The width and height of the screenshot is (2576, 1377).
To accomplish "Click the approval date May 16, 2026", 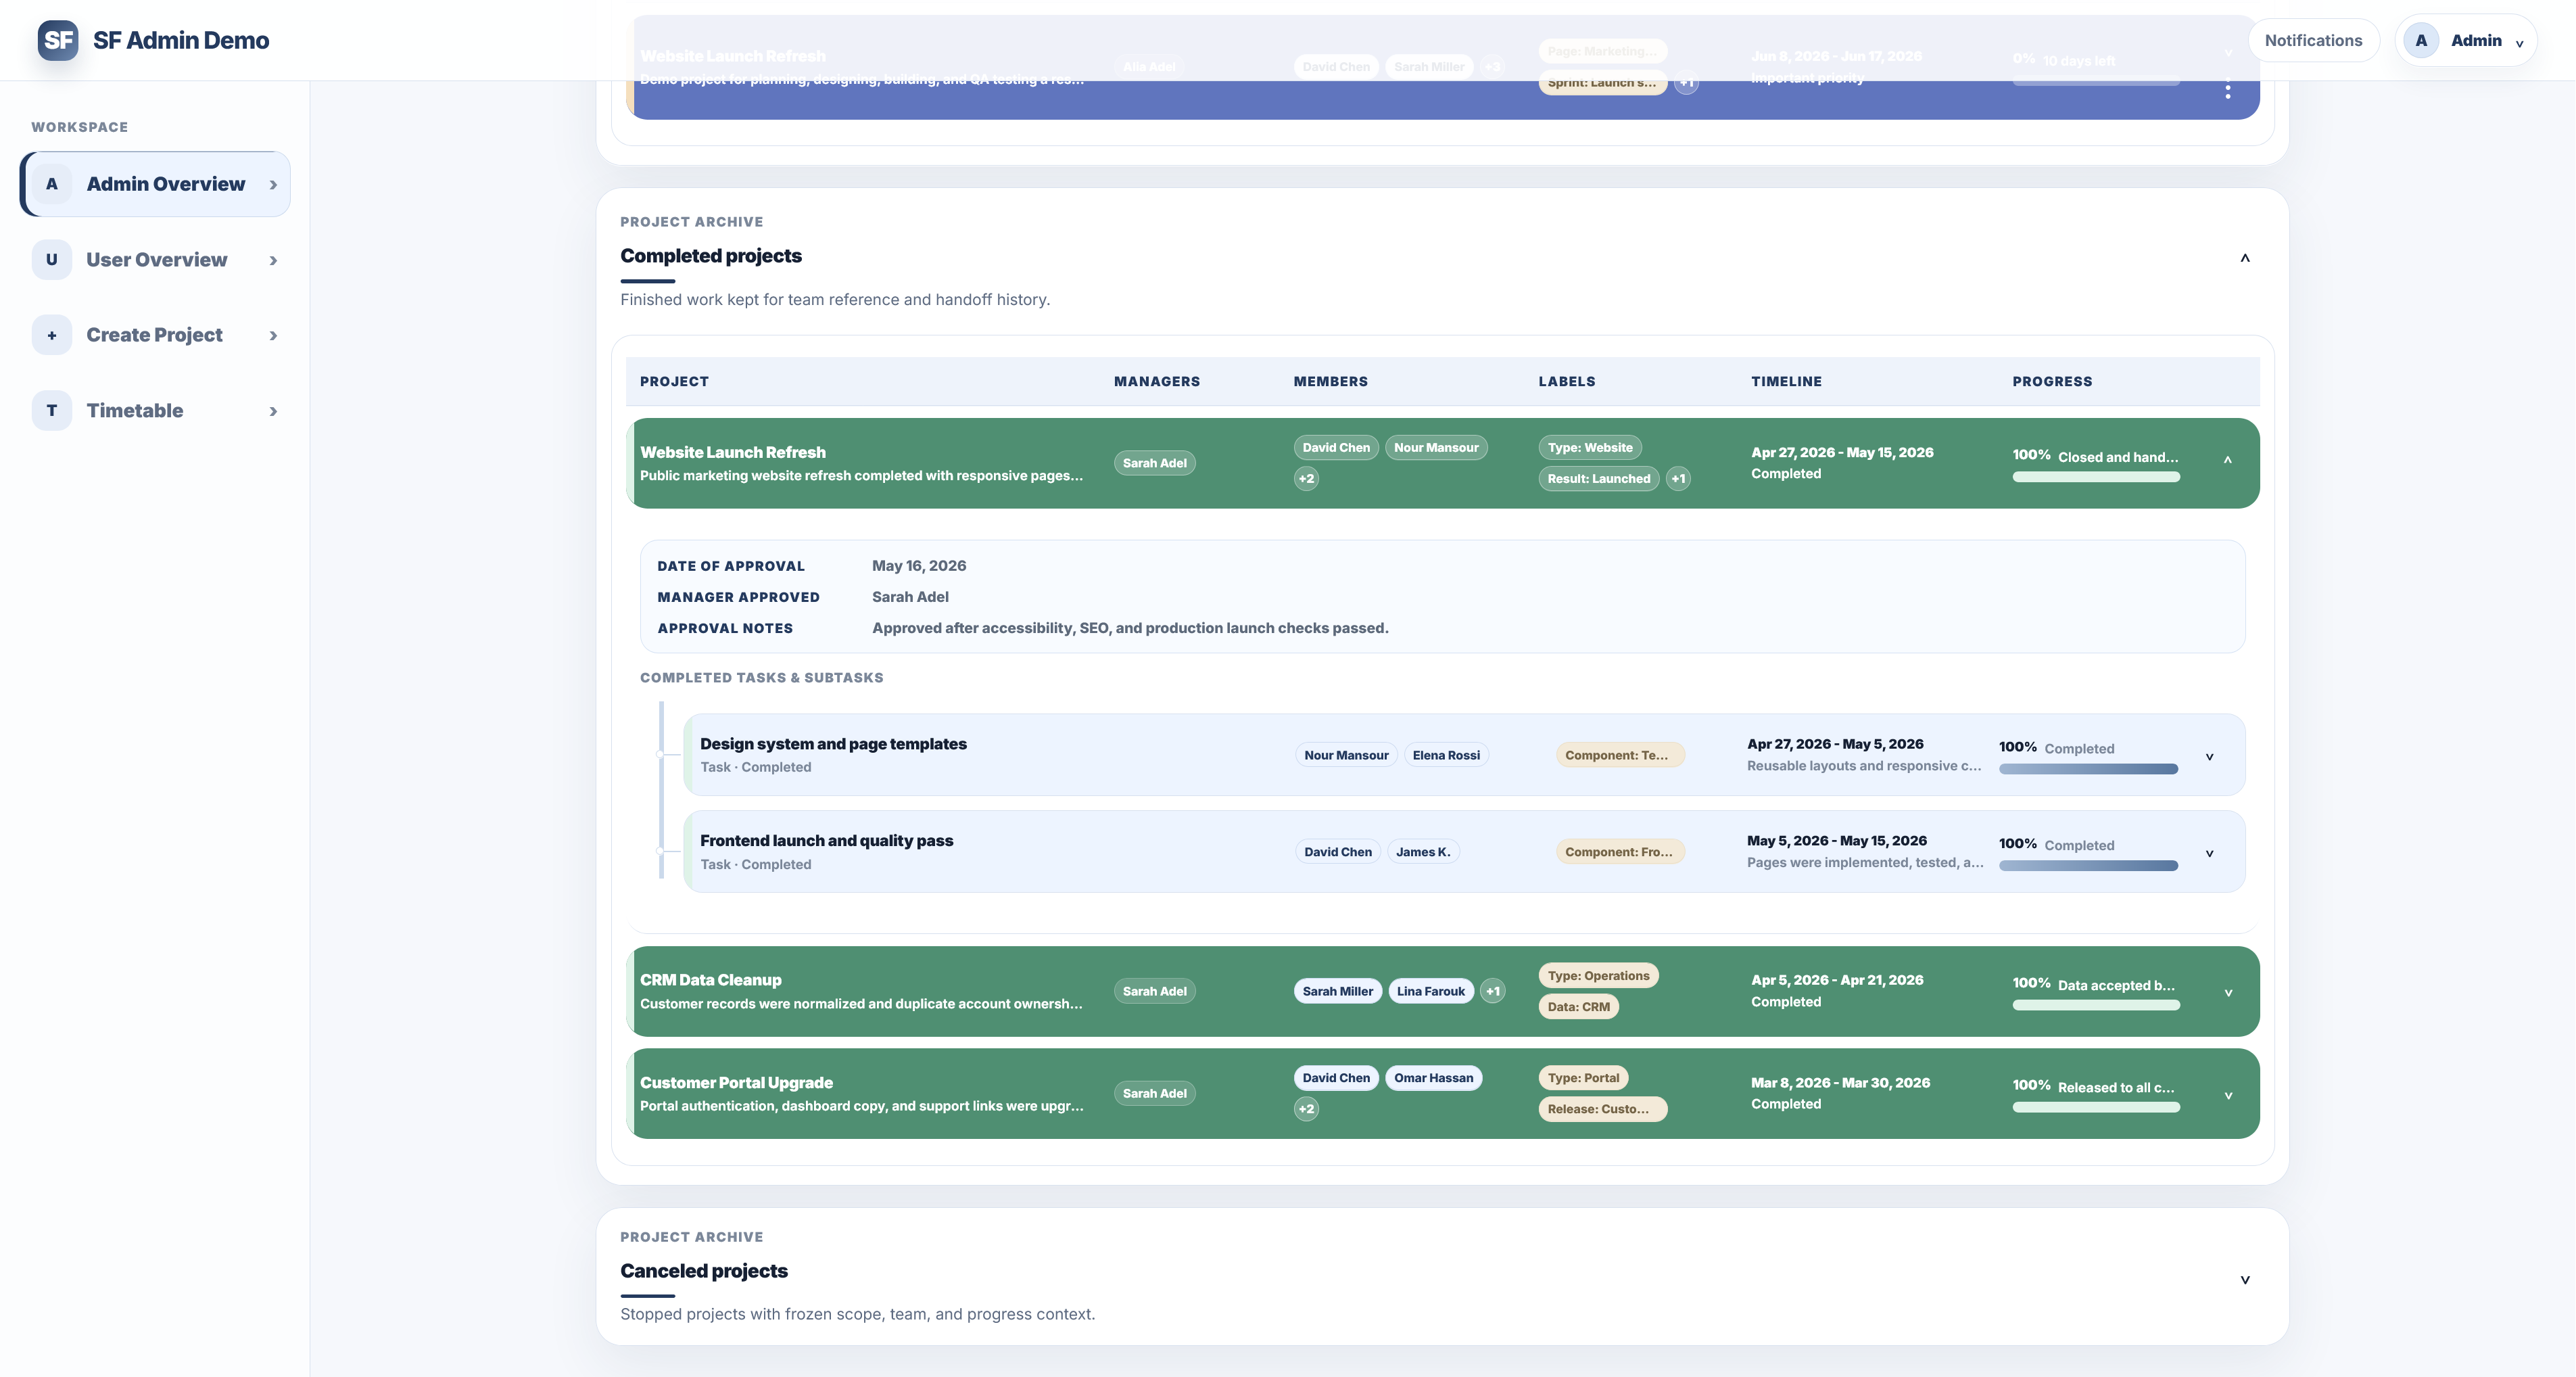I will pos(919,566).
